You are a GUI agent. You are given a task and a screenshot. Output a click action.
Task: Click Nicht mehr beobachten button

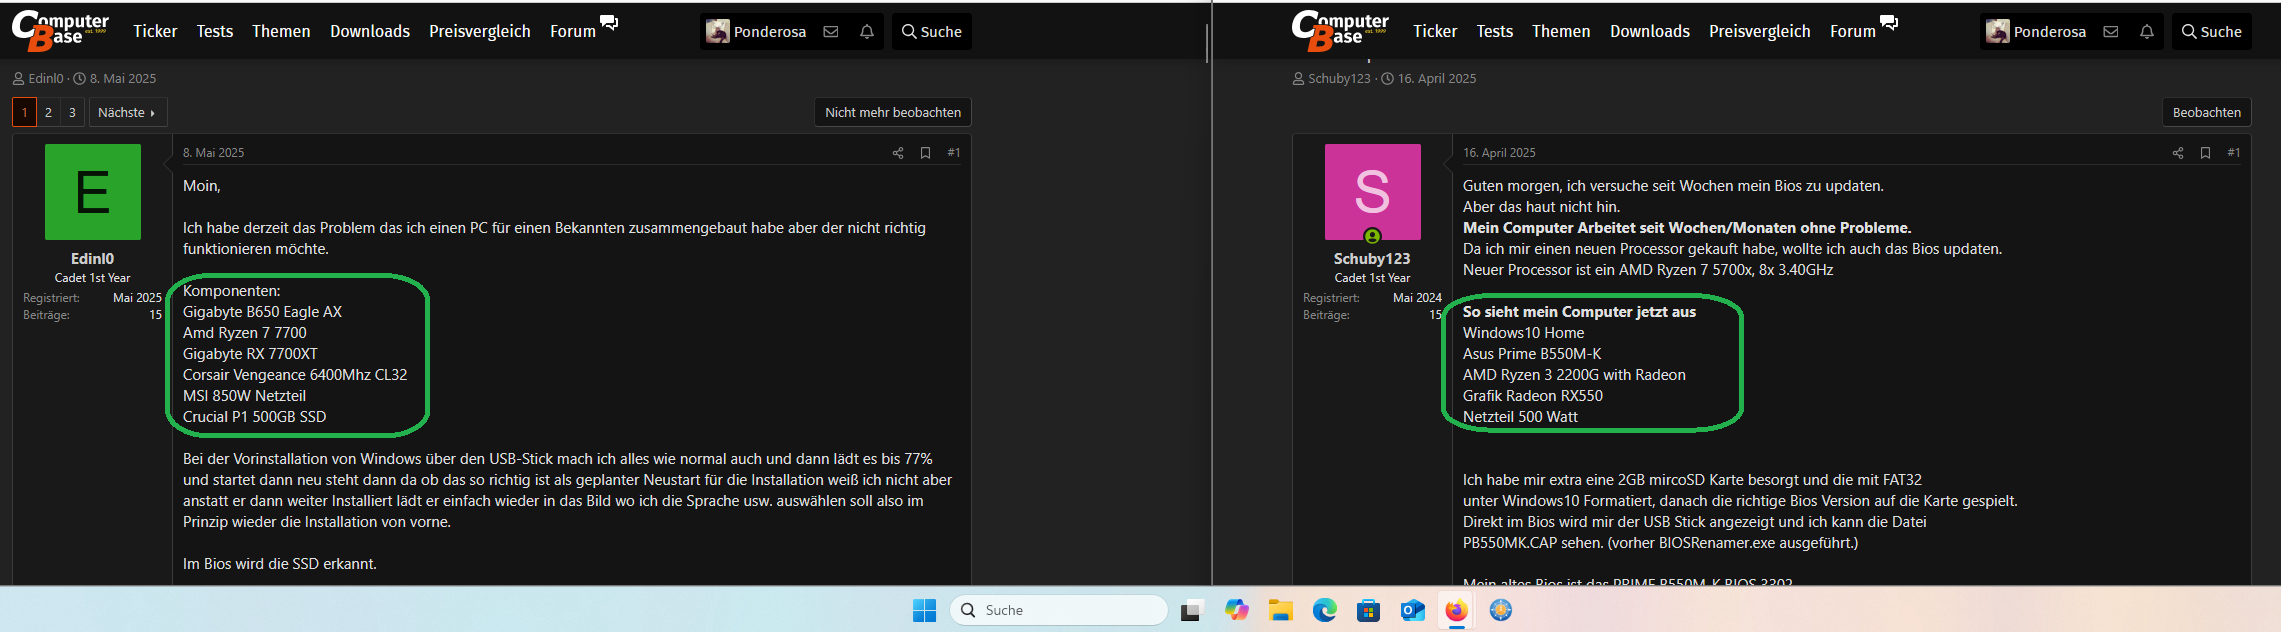tap(893, 113)
